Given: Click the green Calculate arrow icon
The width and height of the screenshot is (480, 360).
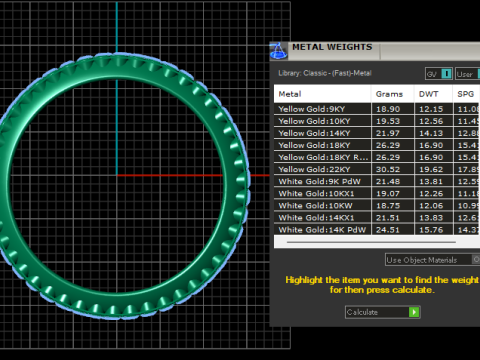Looking at the screenshot, I should (x=414, y=312).
